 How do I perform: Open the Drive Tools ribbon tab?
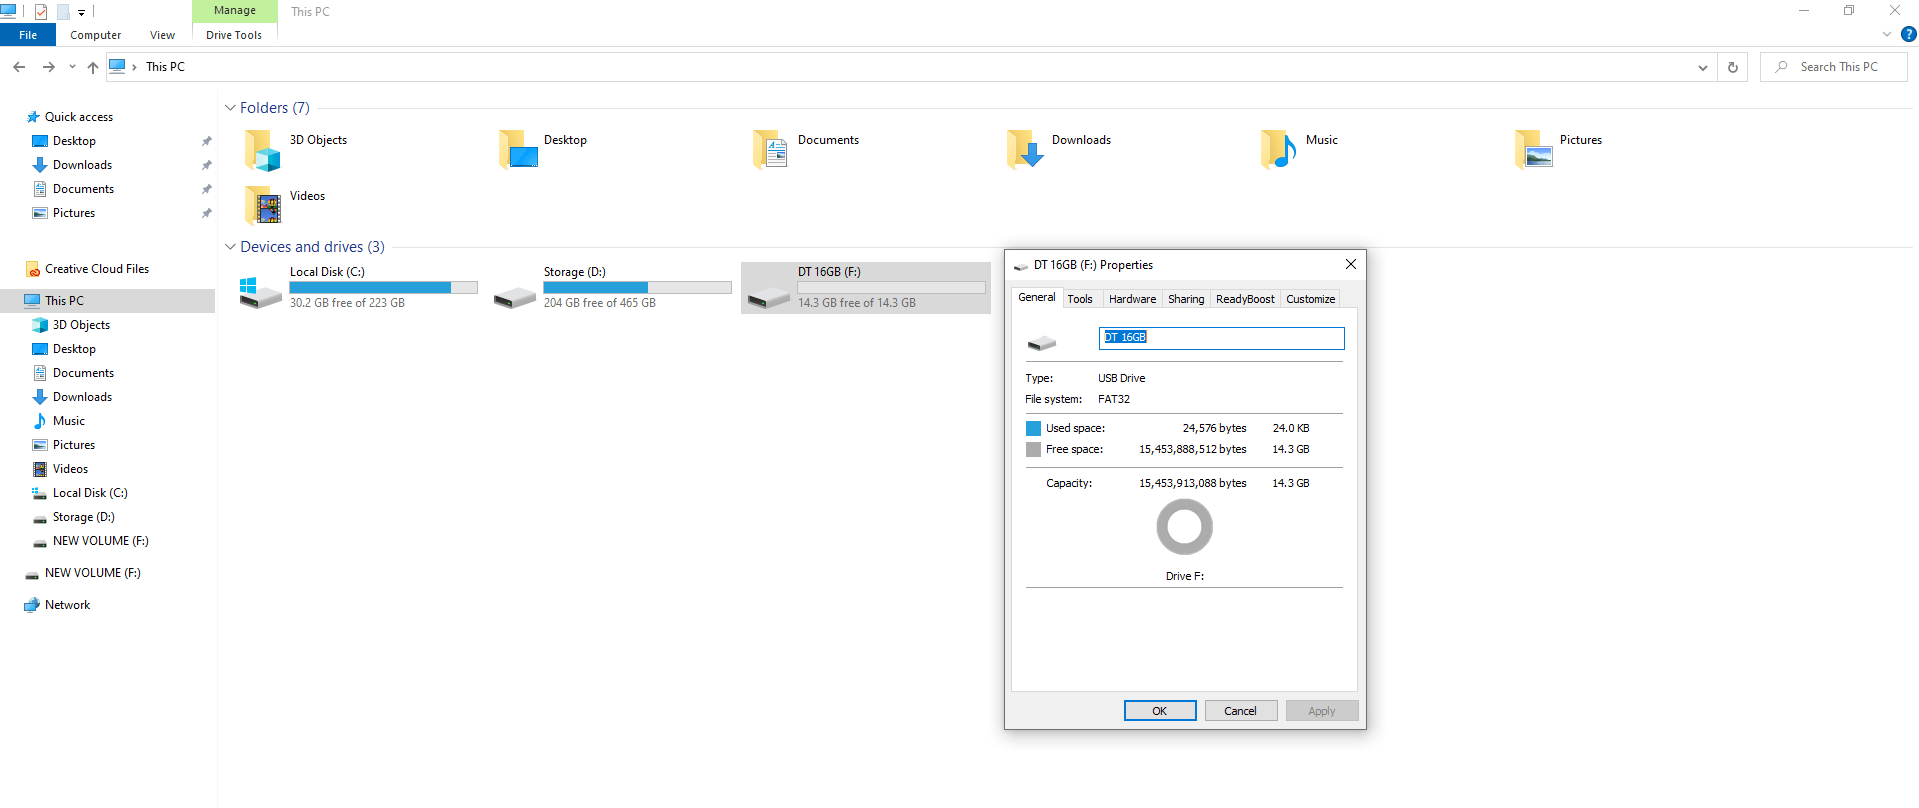234,35
